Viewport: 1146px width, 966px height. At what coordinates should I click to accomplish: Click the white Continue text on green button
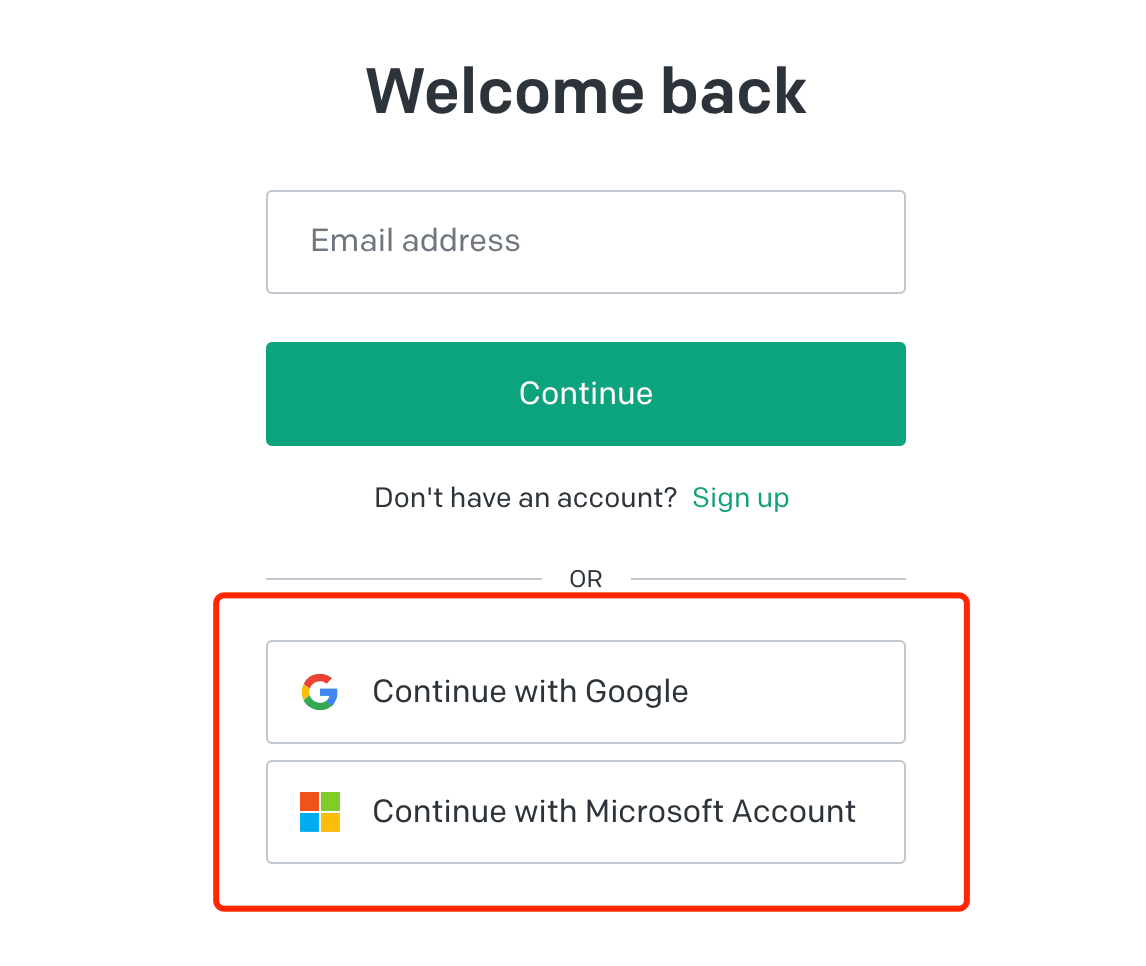(586, 393)
